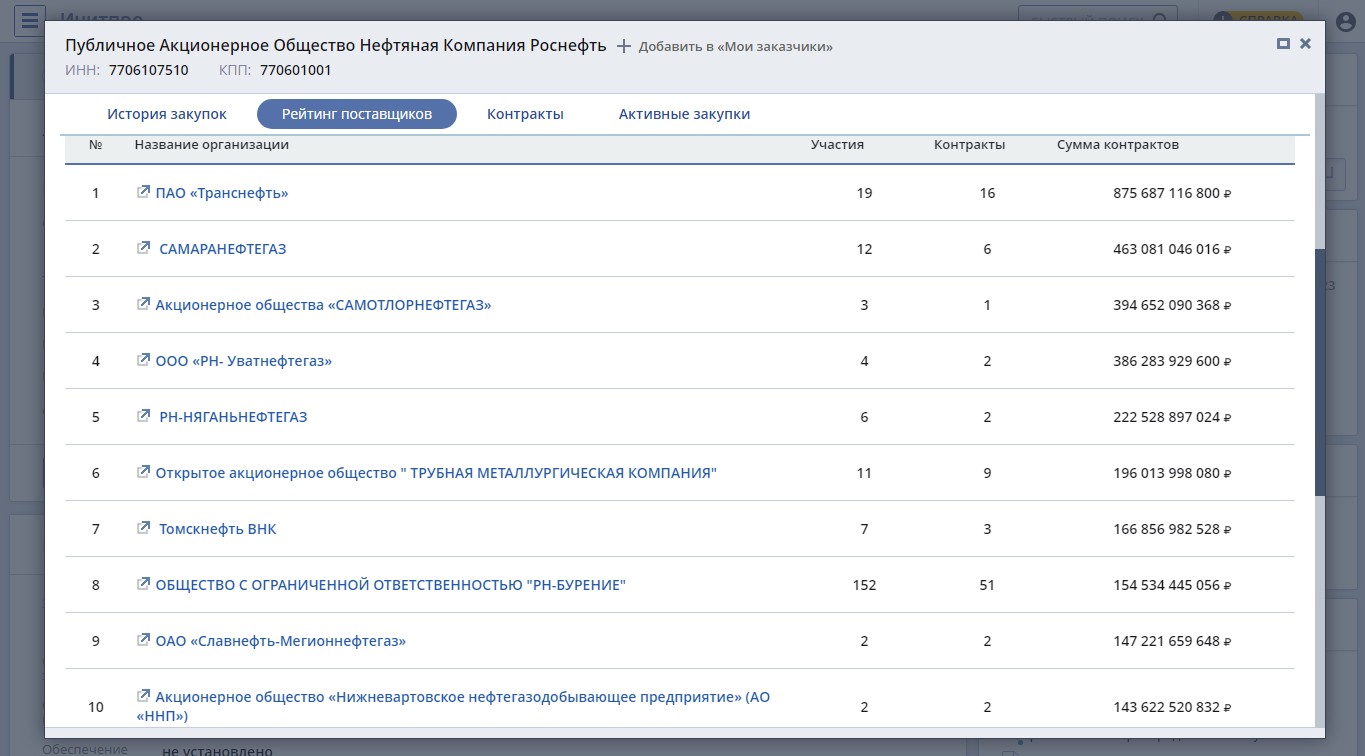
Task: Open external link icon for «Славнефть-Мегионнефтегаз»
Action: click(143, 640)
